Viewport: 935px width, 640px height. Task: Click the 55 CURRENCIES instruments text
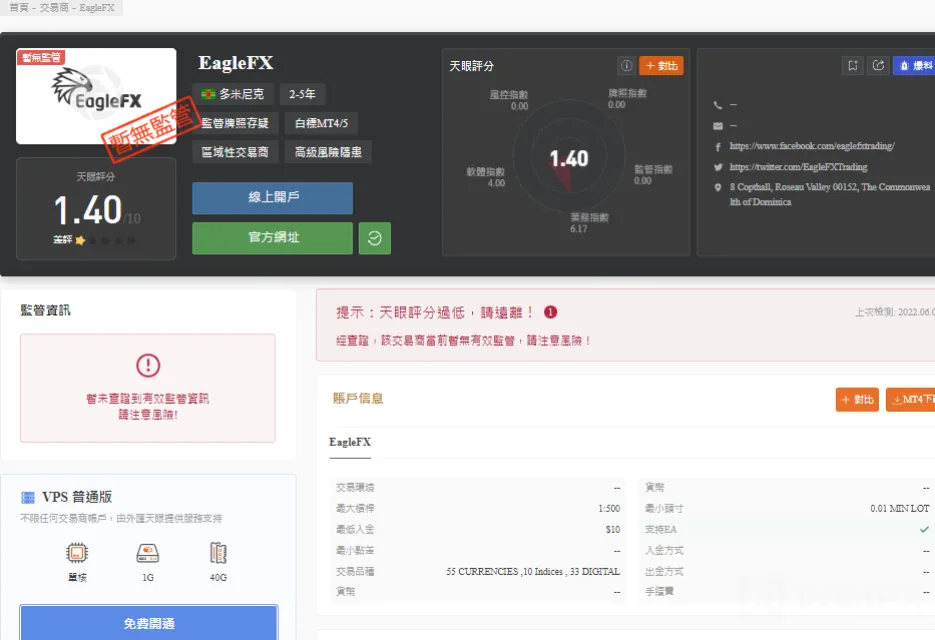[x=533, y=571]
